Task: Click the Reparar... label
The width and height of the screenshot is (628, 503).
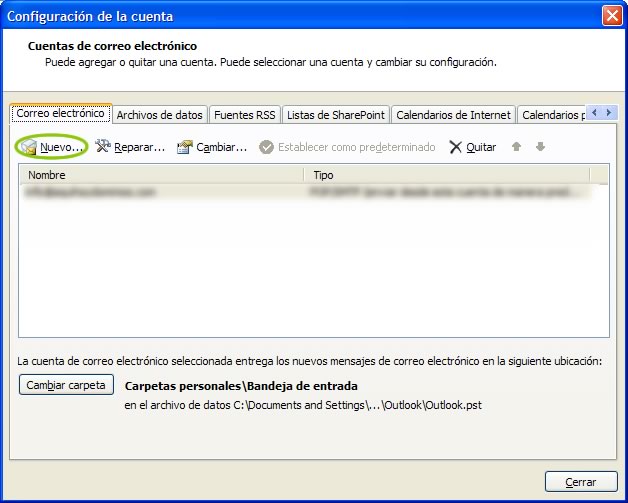Action: click(139, 147)
